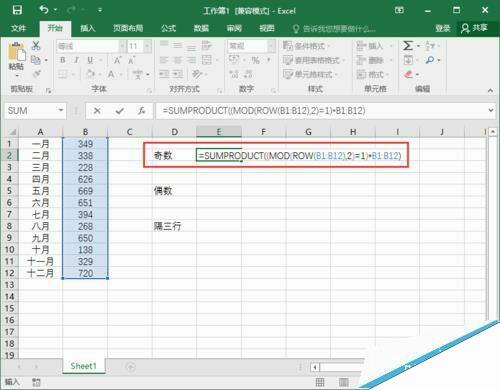The width and height of the screenshot is (500, 390).
Task: Open the Conditional Formatting dropdown
Action: click(307, 46)
